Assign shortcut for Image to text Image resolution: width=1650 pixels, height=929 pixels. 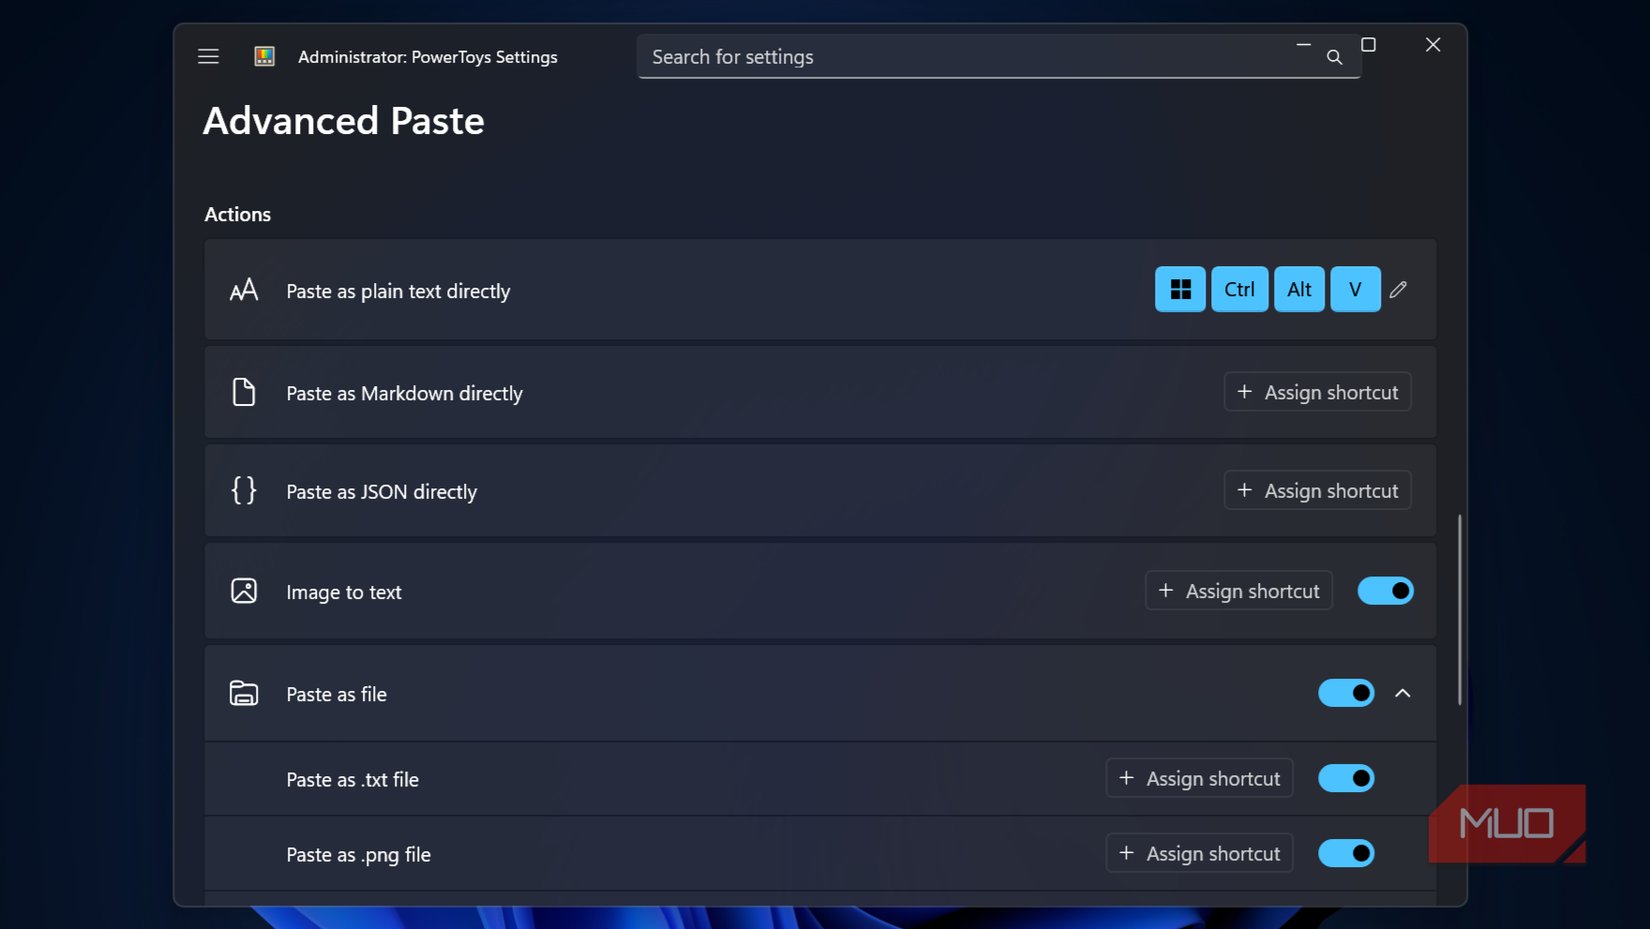coord(1238,591)
